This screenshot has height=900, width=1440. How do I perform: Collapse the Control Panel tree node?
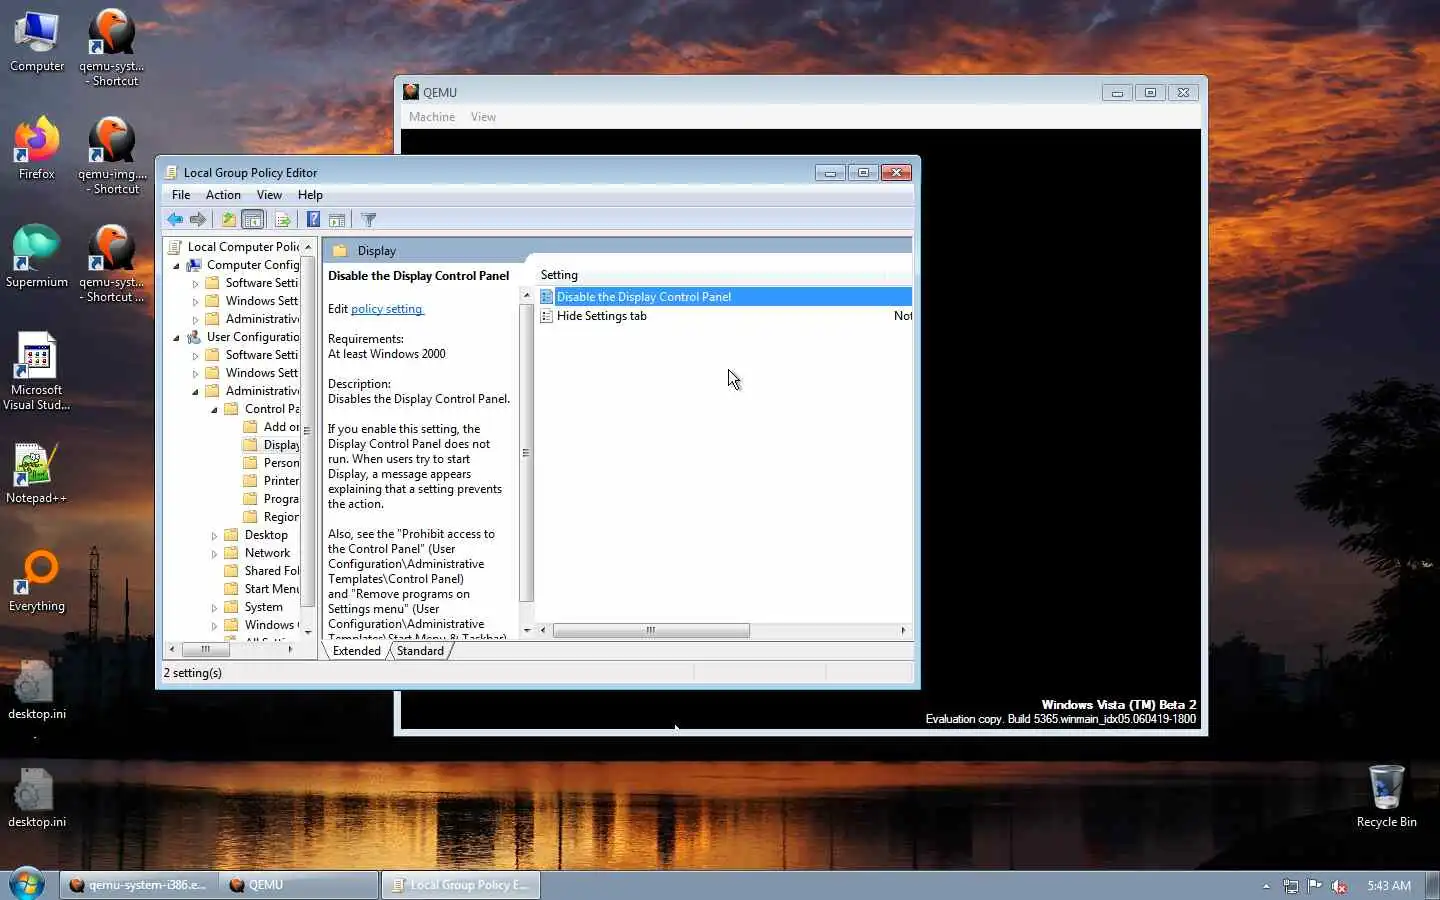click(x=215, y=410)
